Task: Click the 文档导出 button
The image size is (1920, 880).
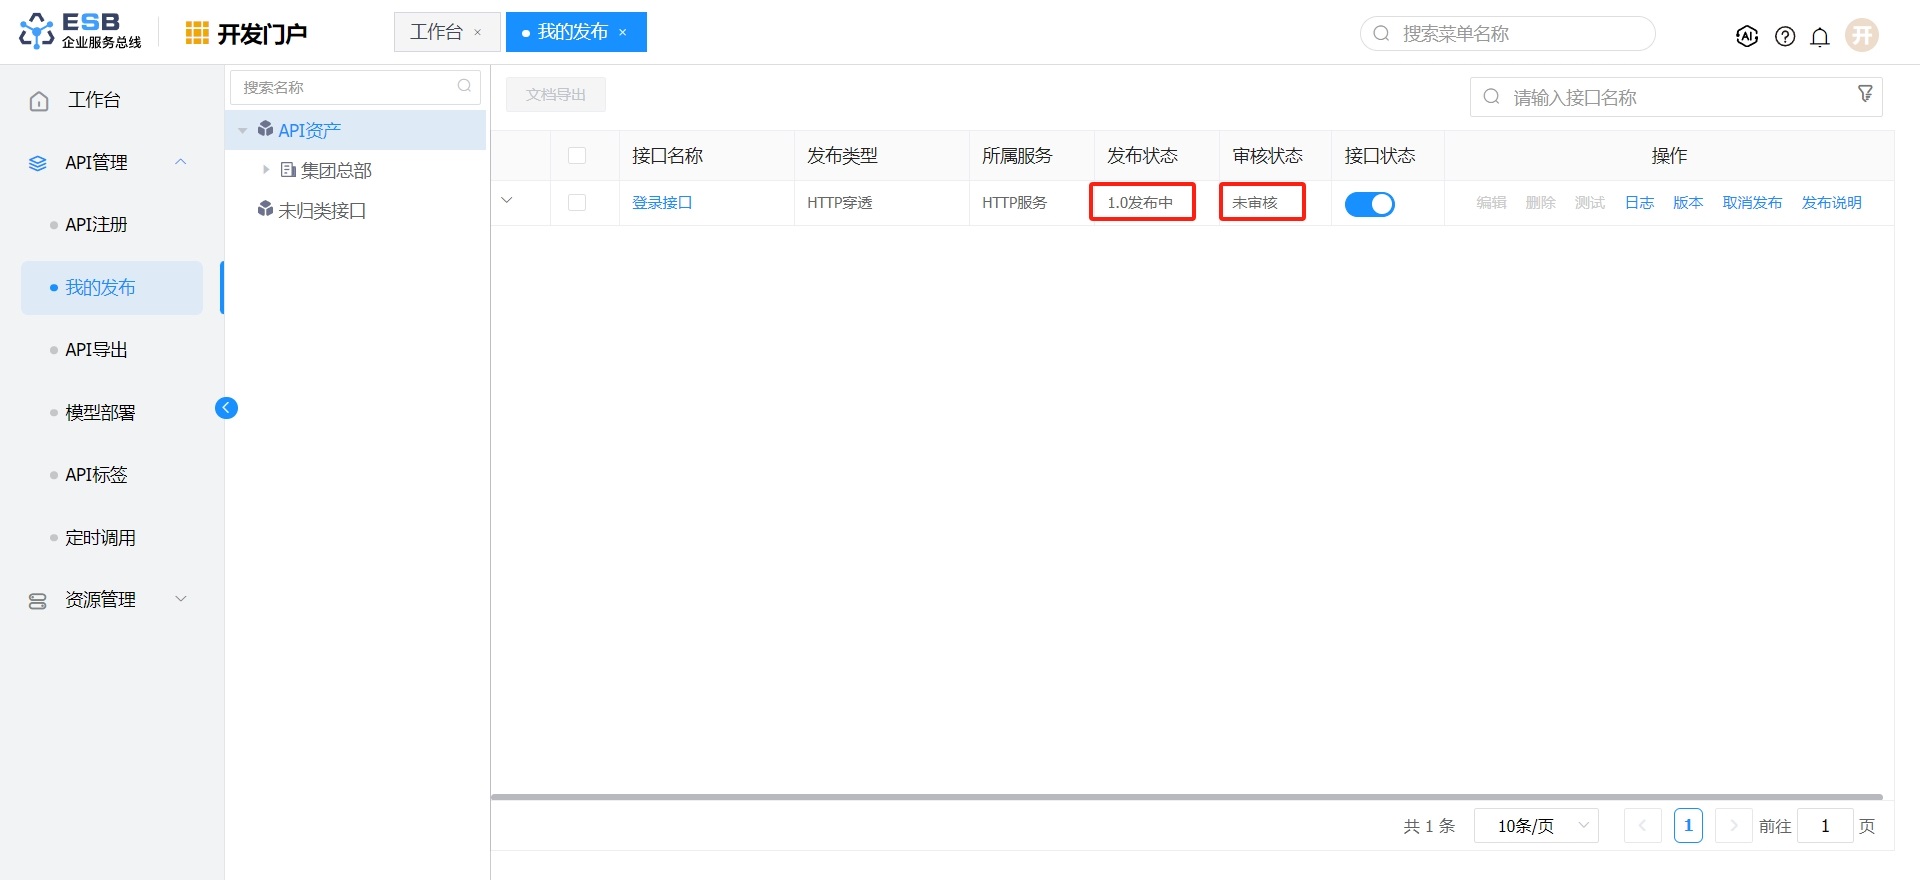Action: point(556,94)
